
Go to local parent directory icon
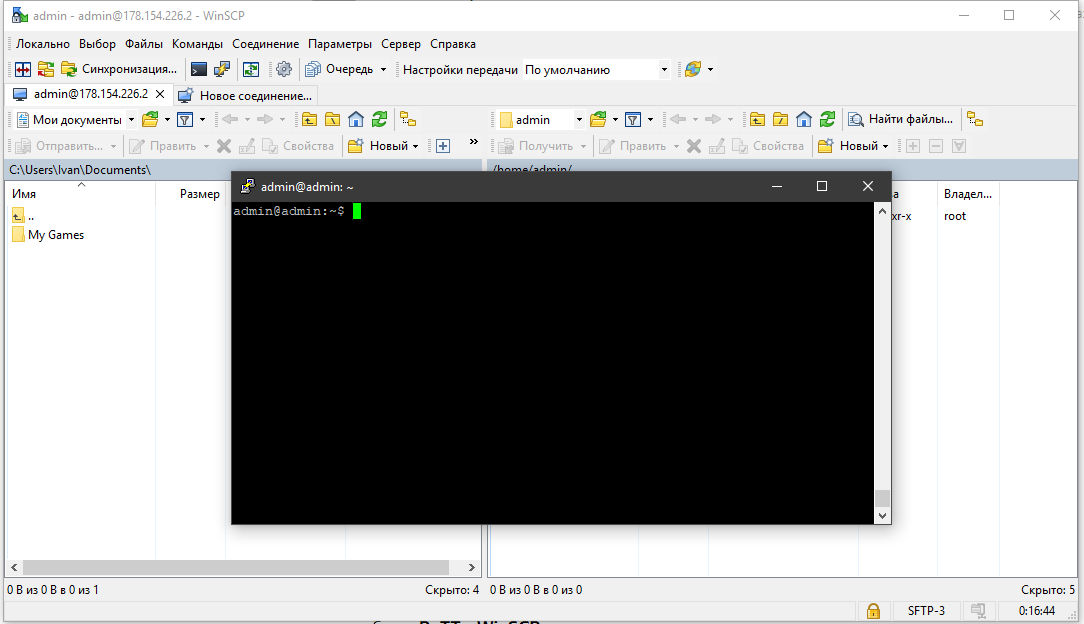click(x=309, y=120)
